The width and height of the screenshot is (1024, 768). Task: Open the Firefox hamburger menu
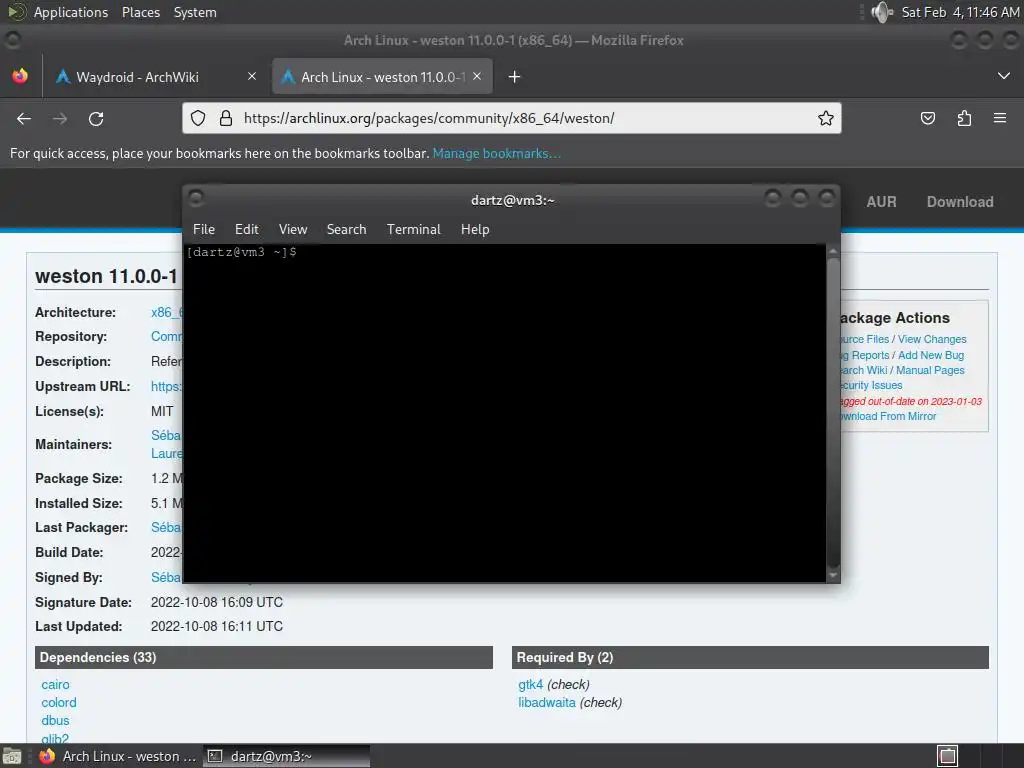pos(1000,118)
